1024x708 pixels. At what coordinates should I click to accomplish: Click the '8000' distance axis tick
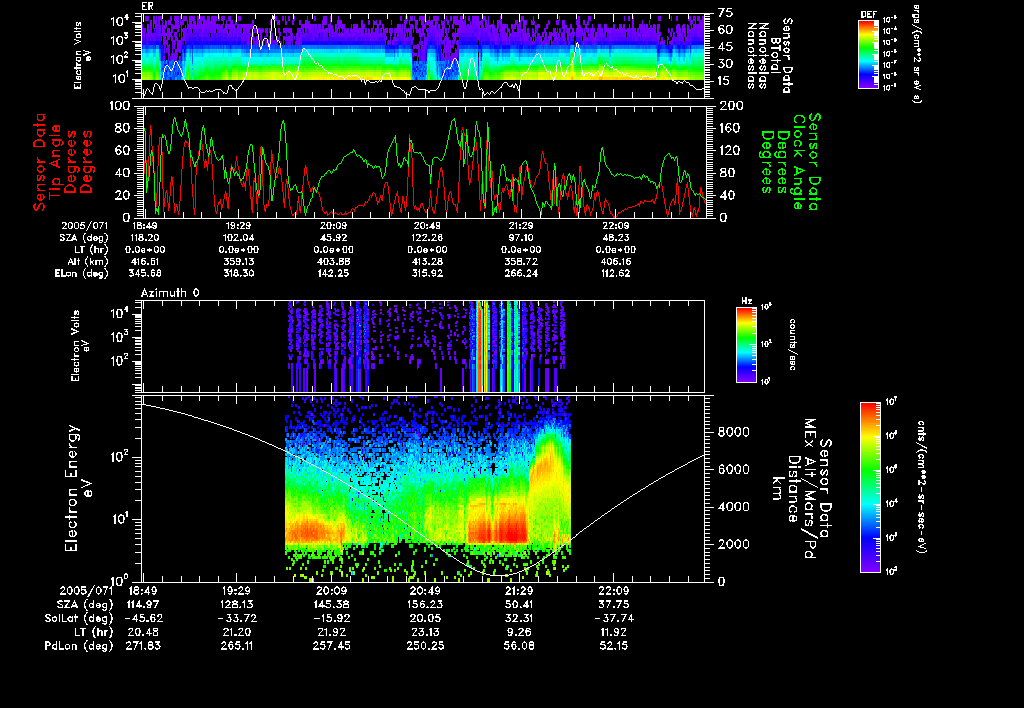pyautogui.click(x=733, y=432)
